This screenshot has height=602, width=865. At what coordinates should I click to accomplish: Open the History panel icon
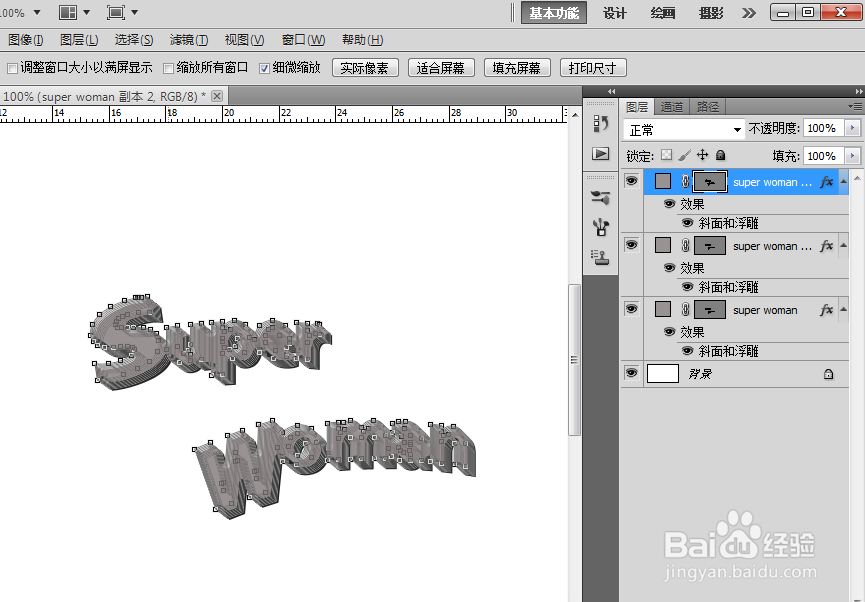coord(601,124)
